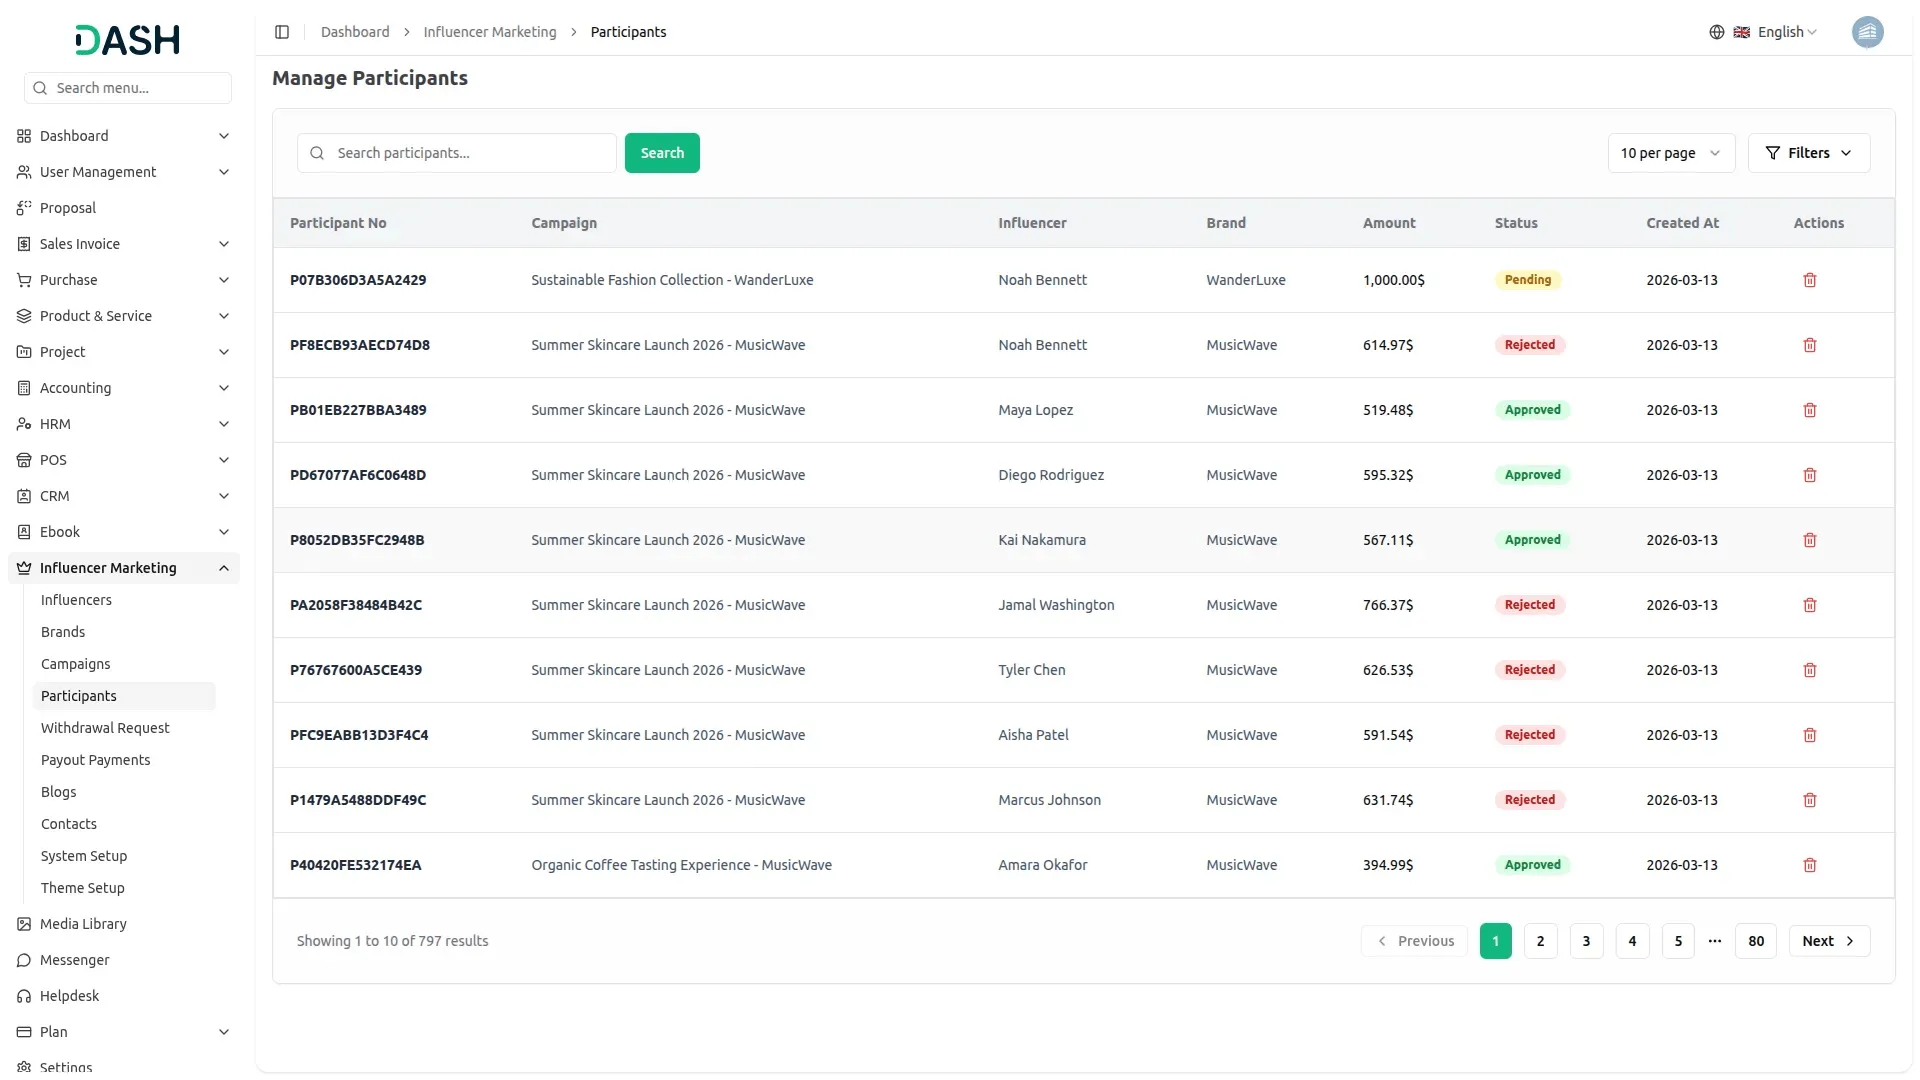This screenshot has height=1080, width=1920.
Task: Open Media Library from sidebar
Action: 83,924
